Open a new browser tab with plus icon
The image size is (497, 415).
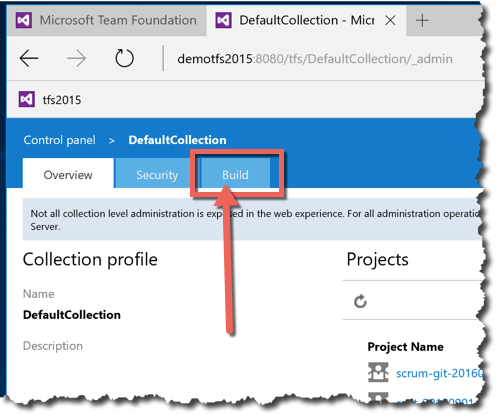(422, 21)
